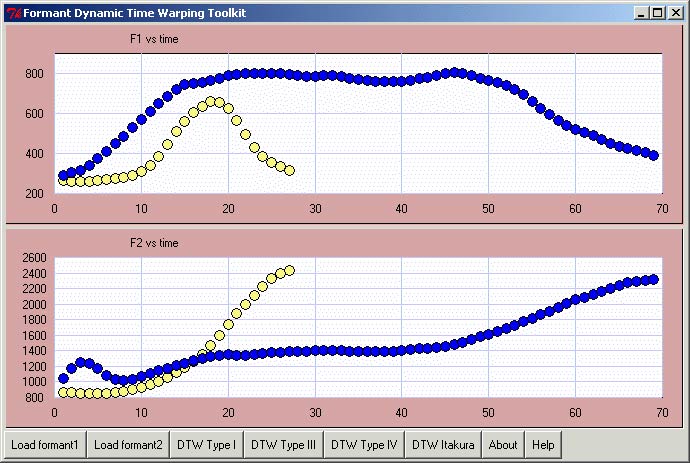690x463 pixels.
Task: Click the Load formant1 button
Action: pyautogui.click(x=45, y=444)
